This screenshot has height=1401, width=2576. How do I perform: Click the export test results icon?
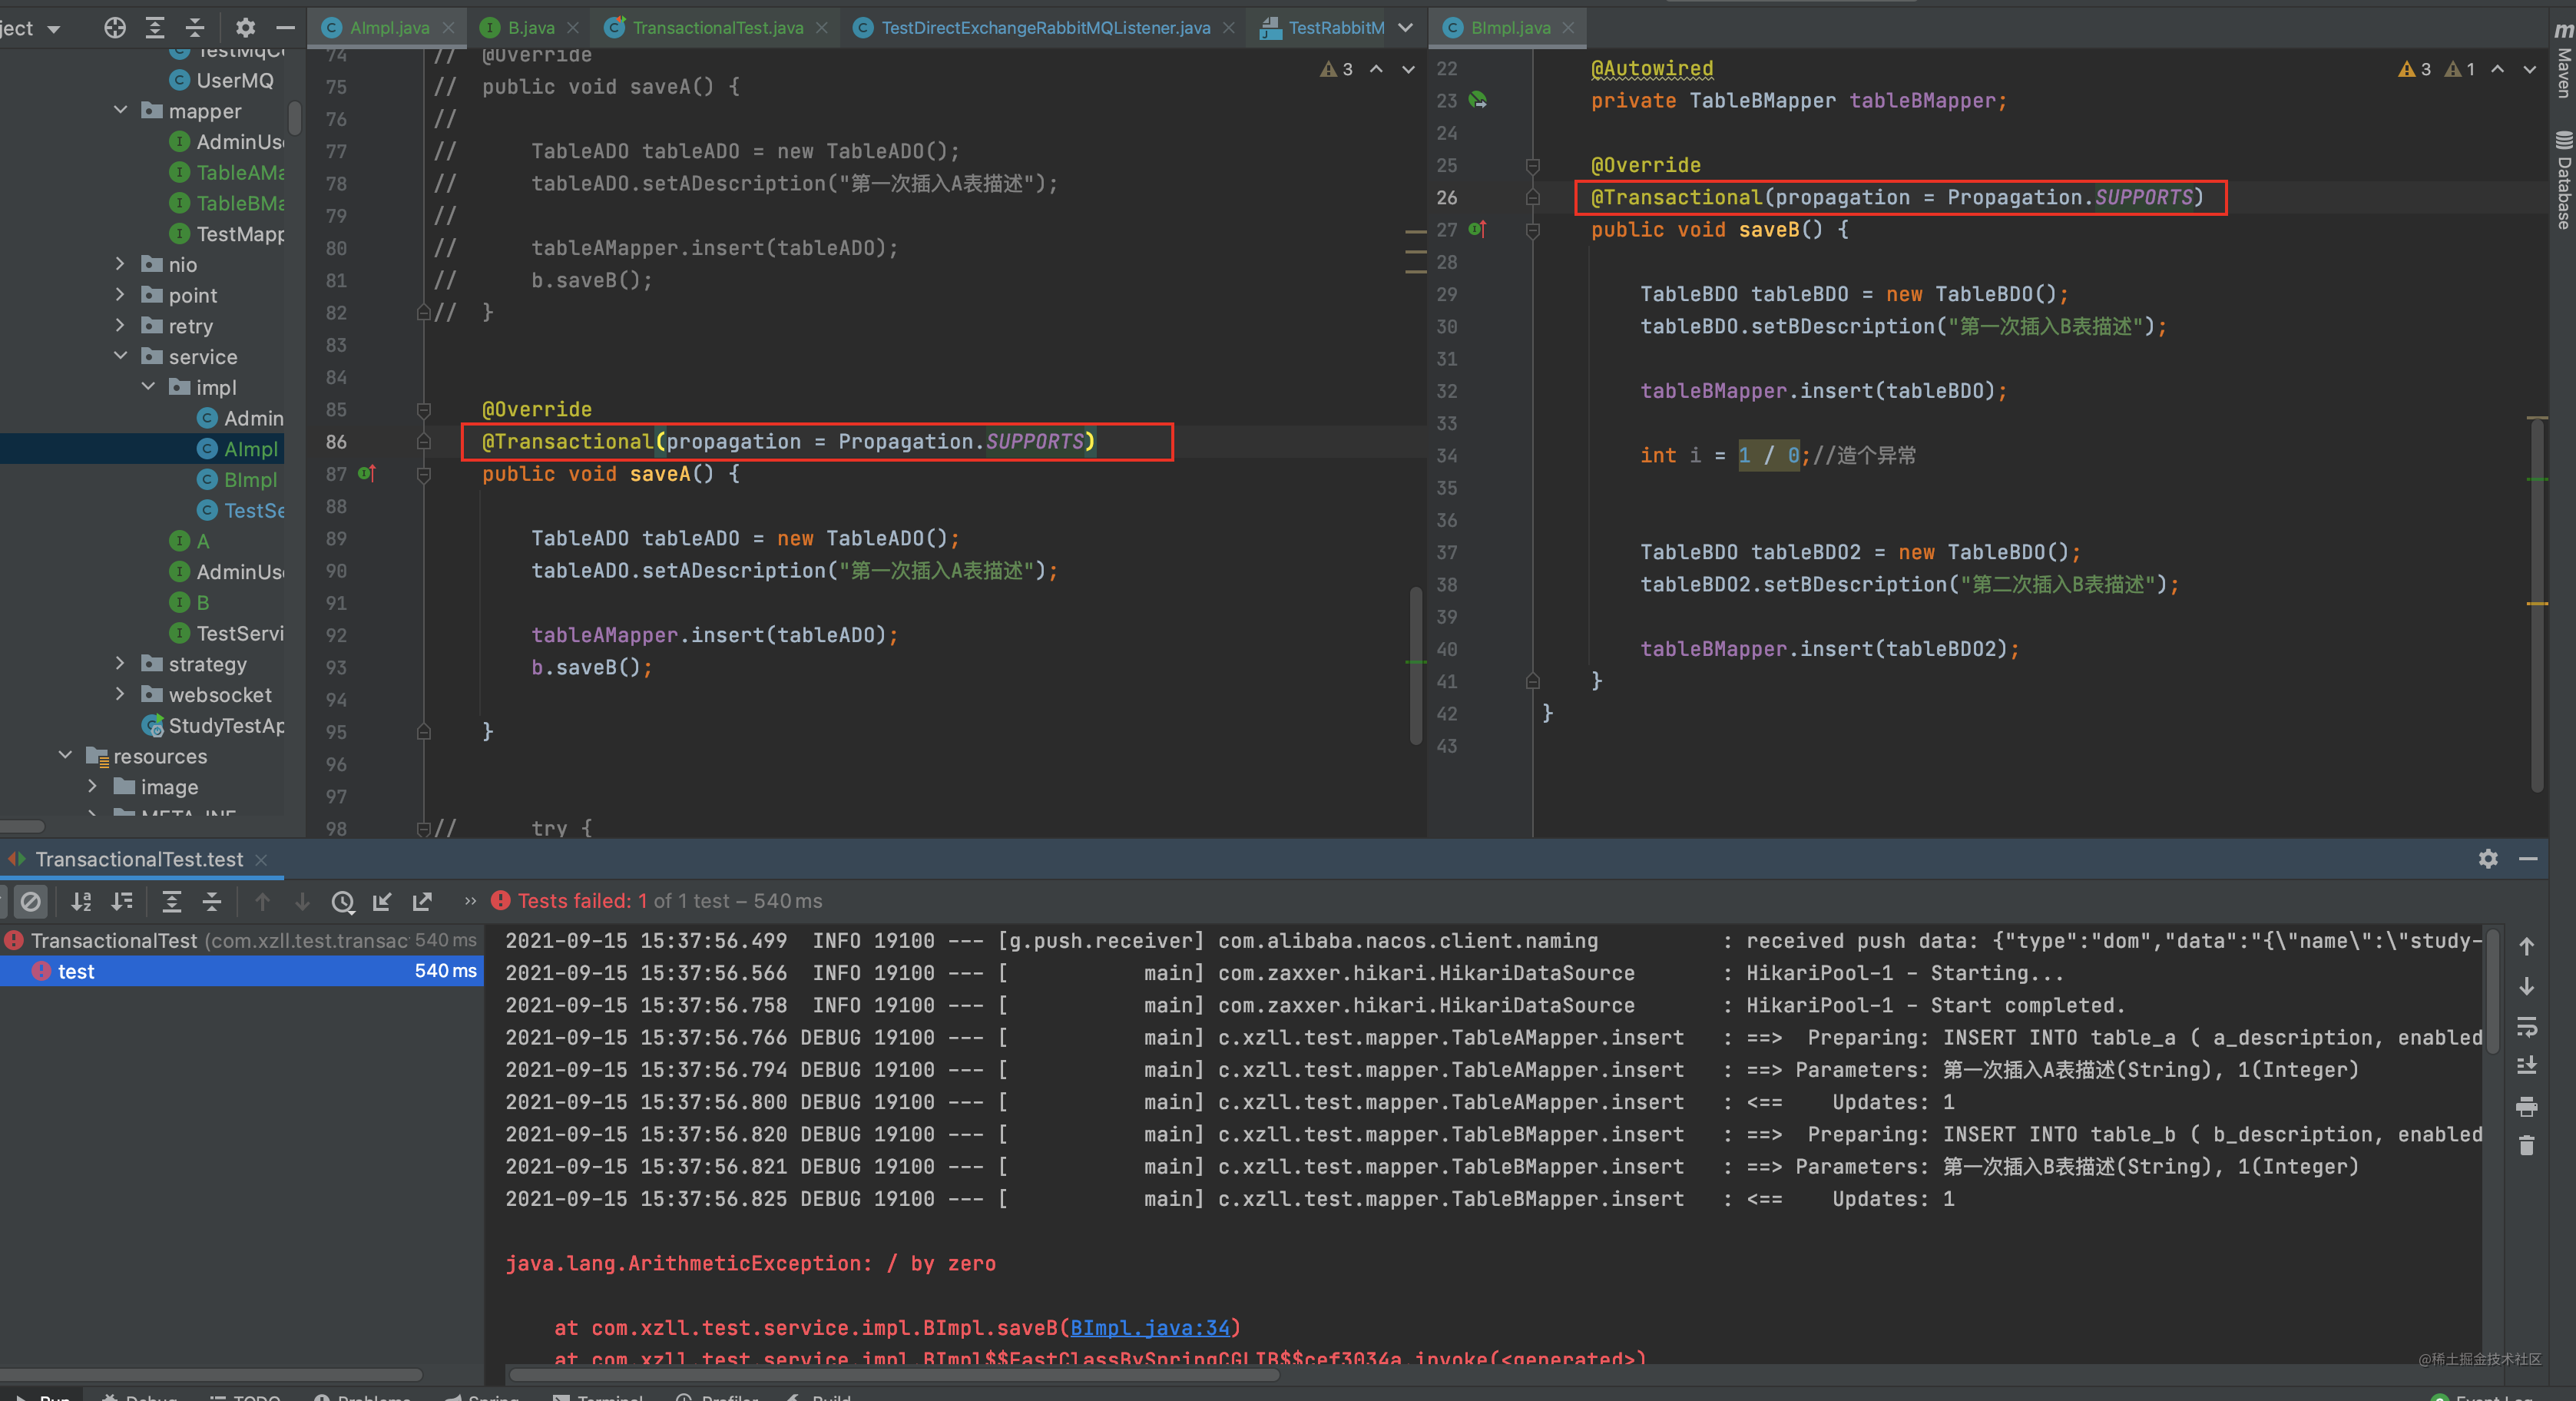422,901
